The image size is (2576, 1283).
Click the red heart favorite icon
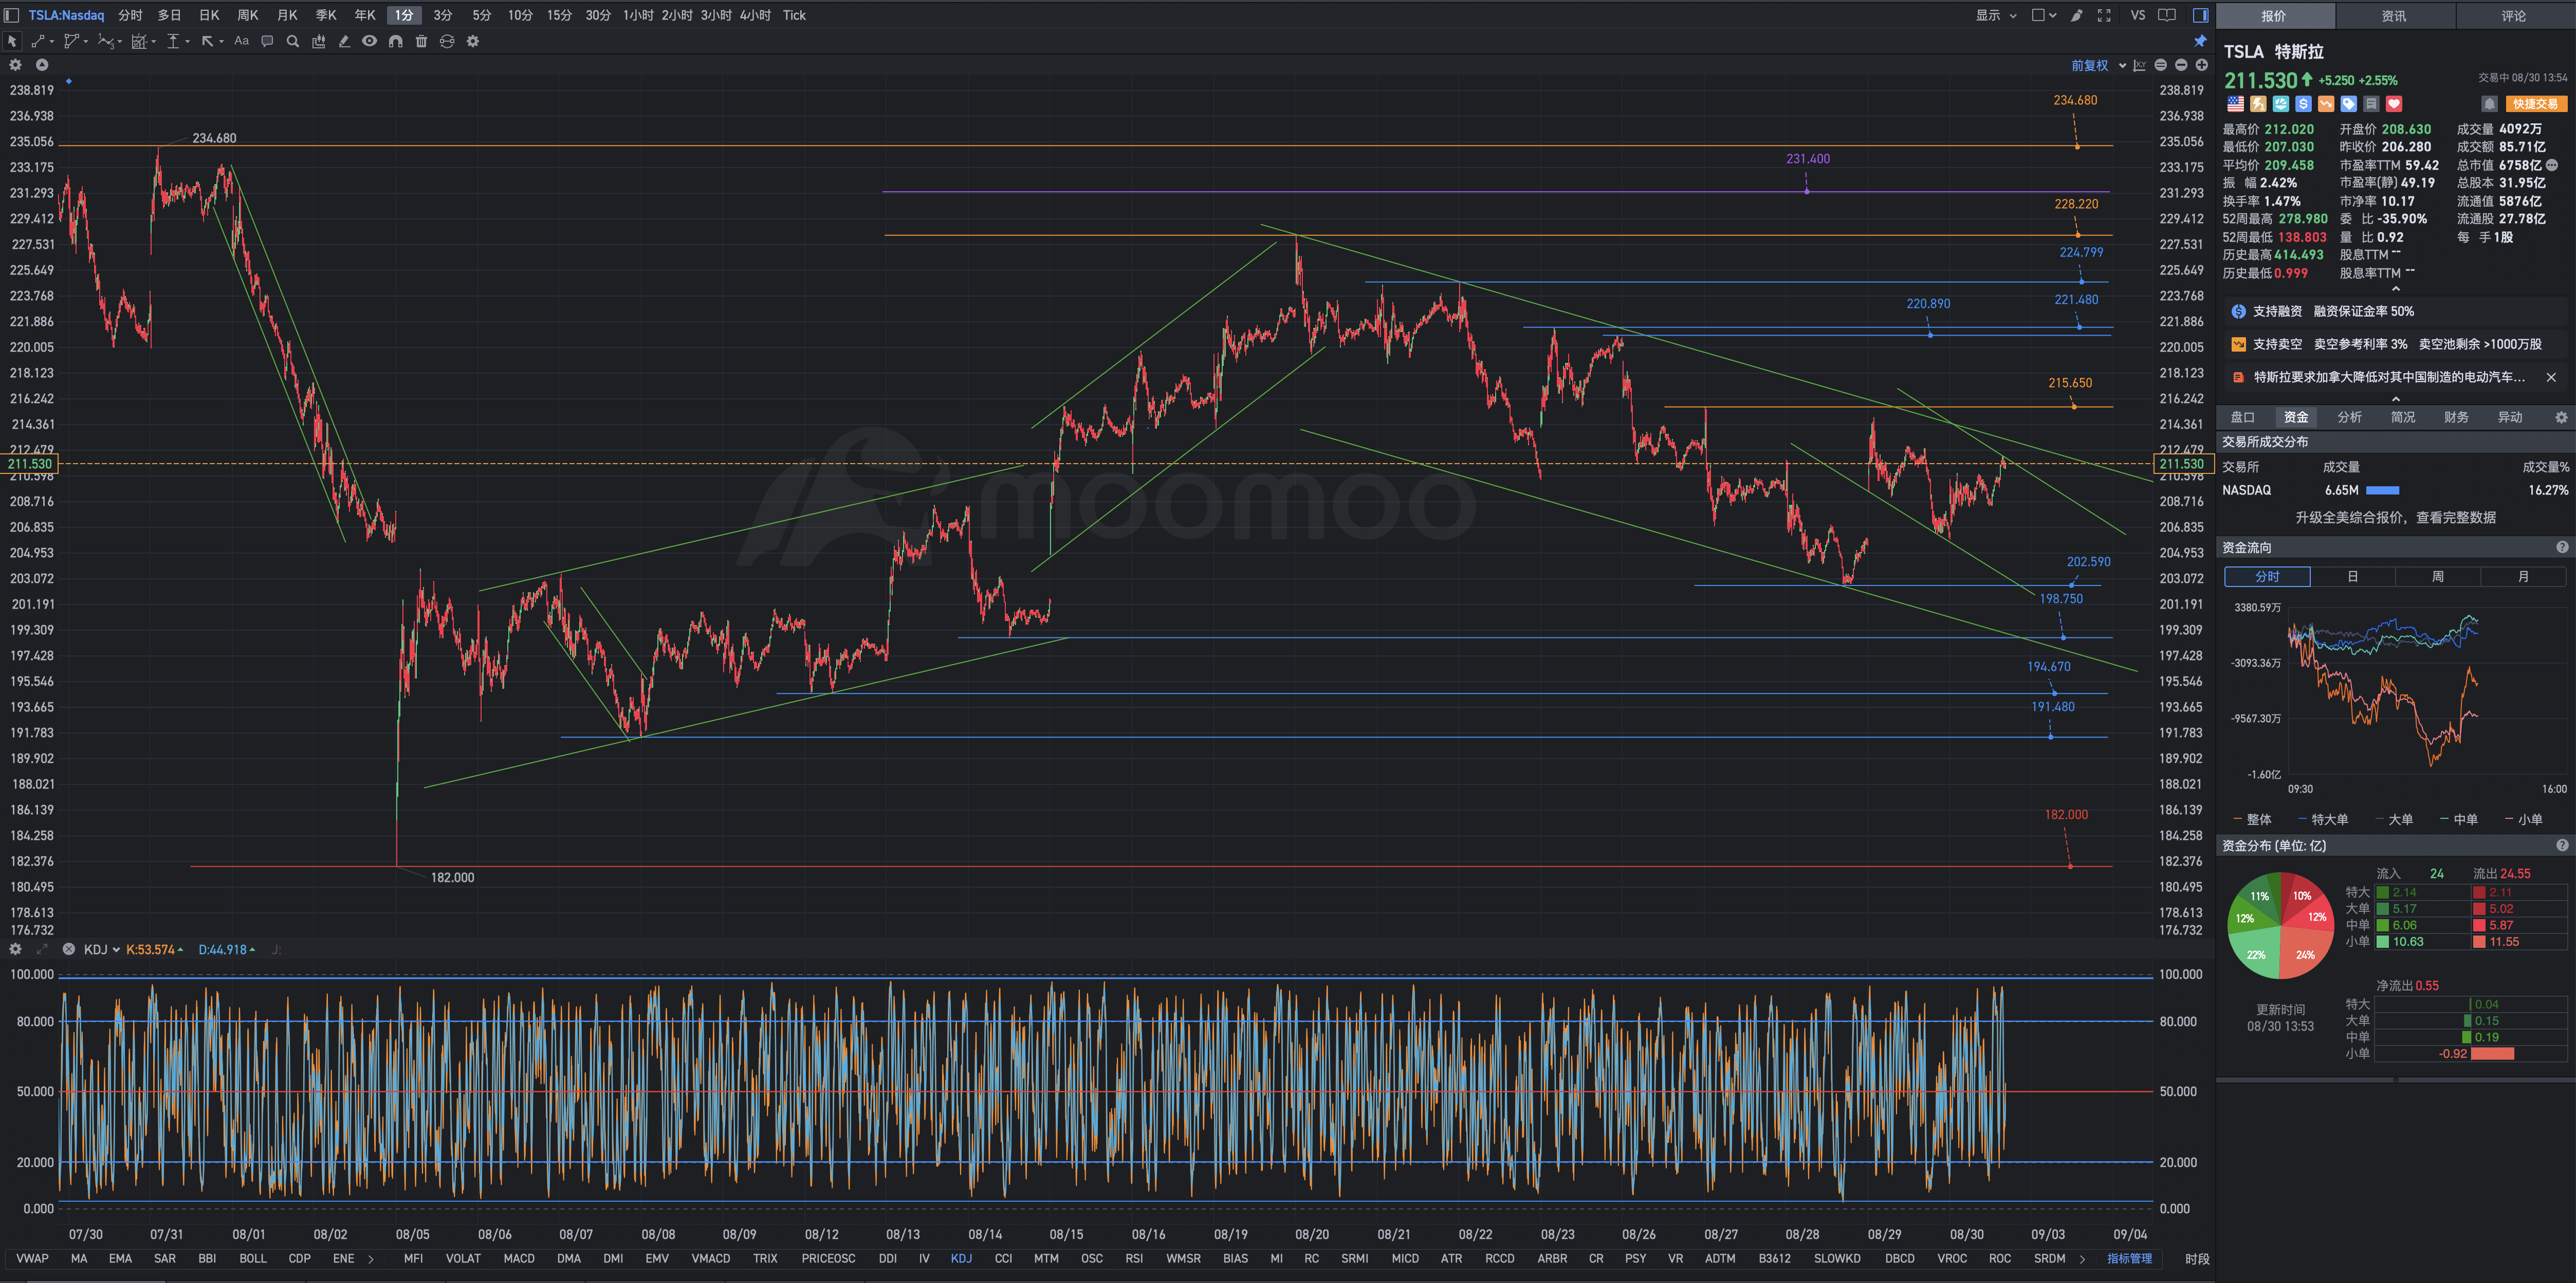2394,104
